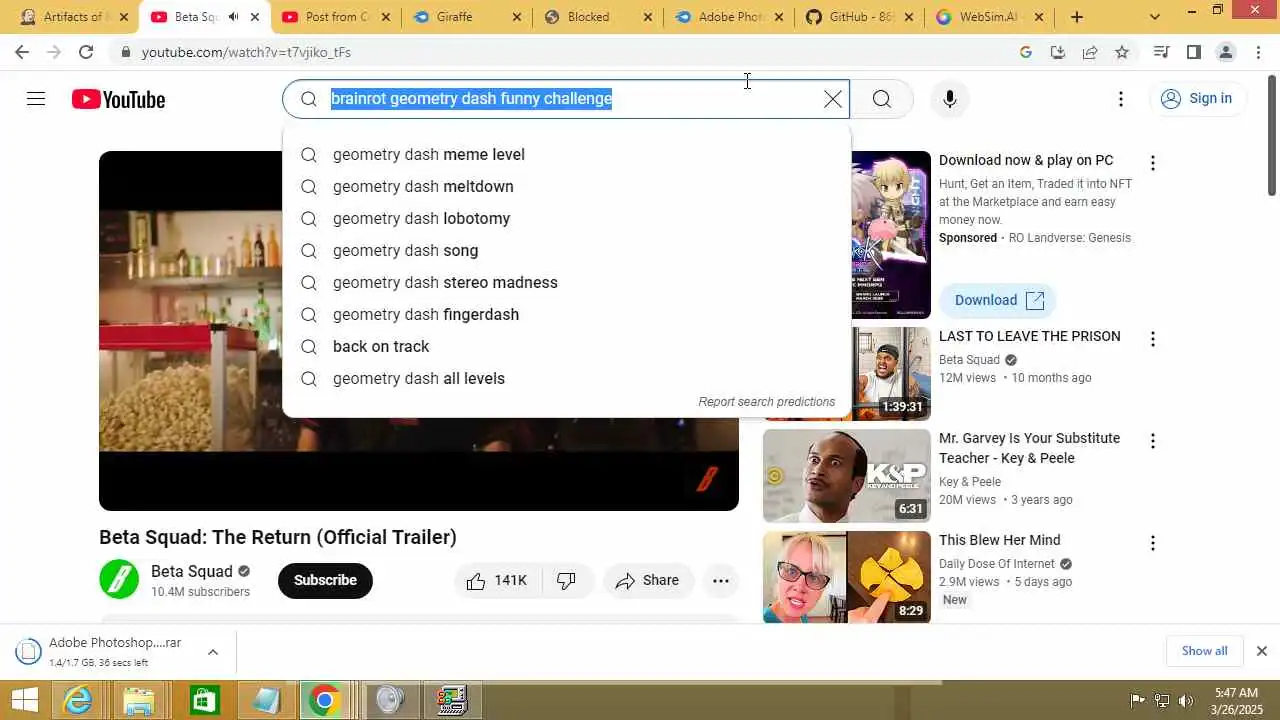Choose suggestion geometry dash fingerdash
Viewport: 1280px width, 720px height.
[x=566, y=314]
